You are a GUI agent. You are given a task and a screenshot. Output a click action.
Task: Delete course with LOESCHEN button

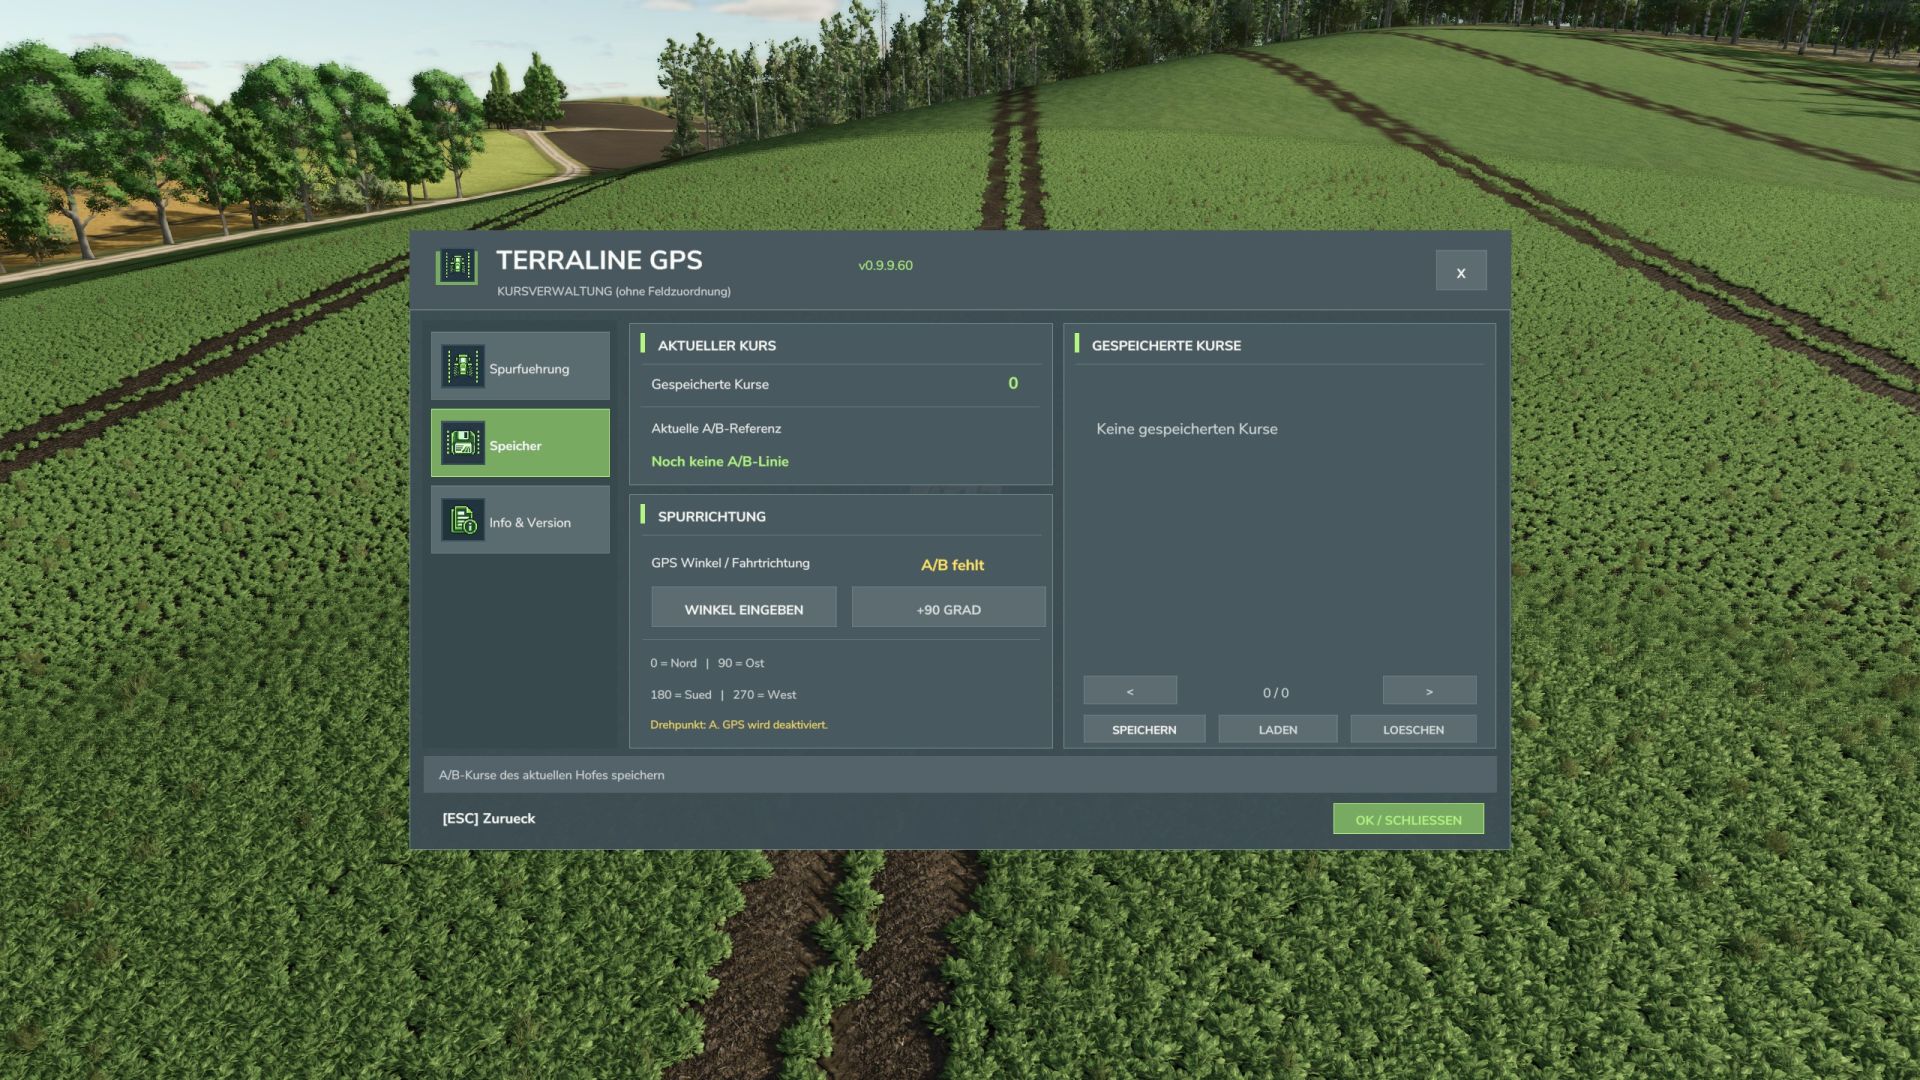point(1413,729)
